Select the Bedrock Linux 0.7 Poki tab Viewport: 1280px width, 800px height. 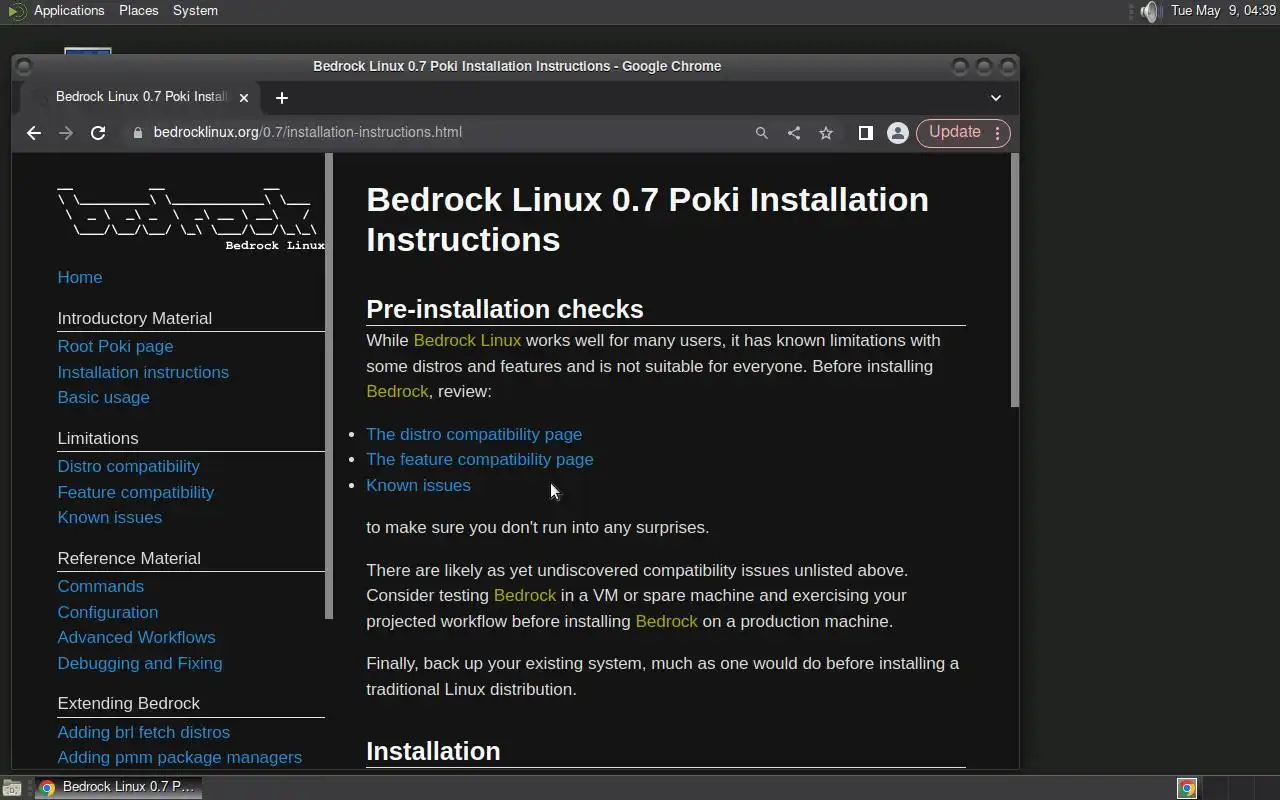coord(141,97)
